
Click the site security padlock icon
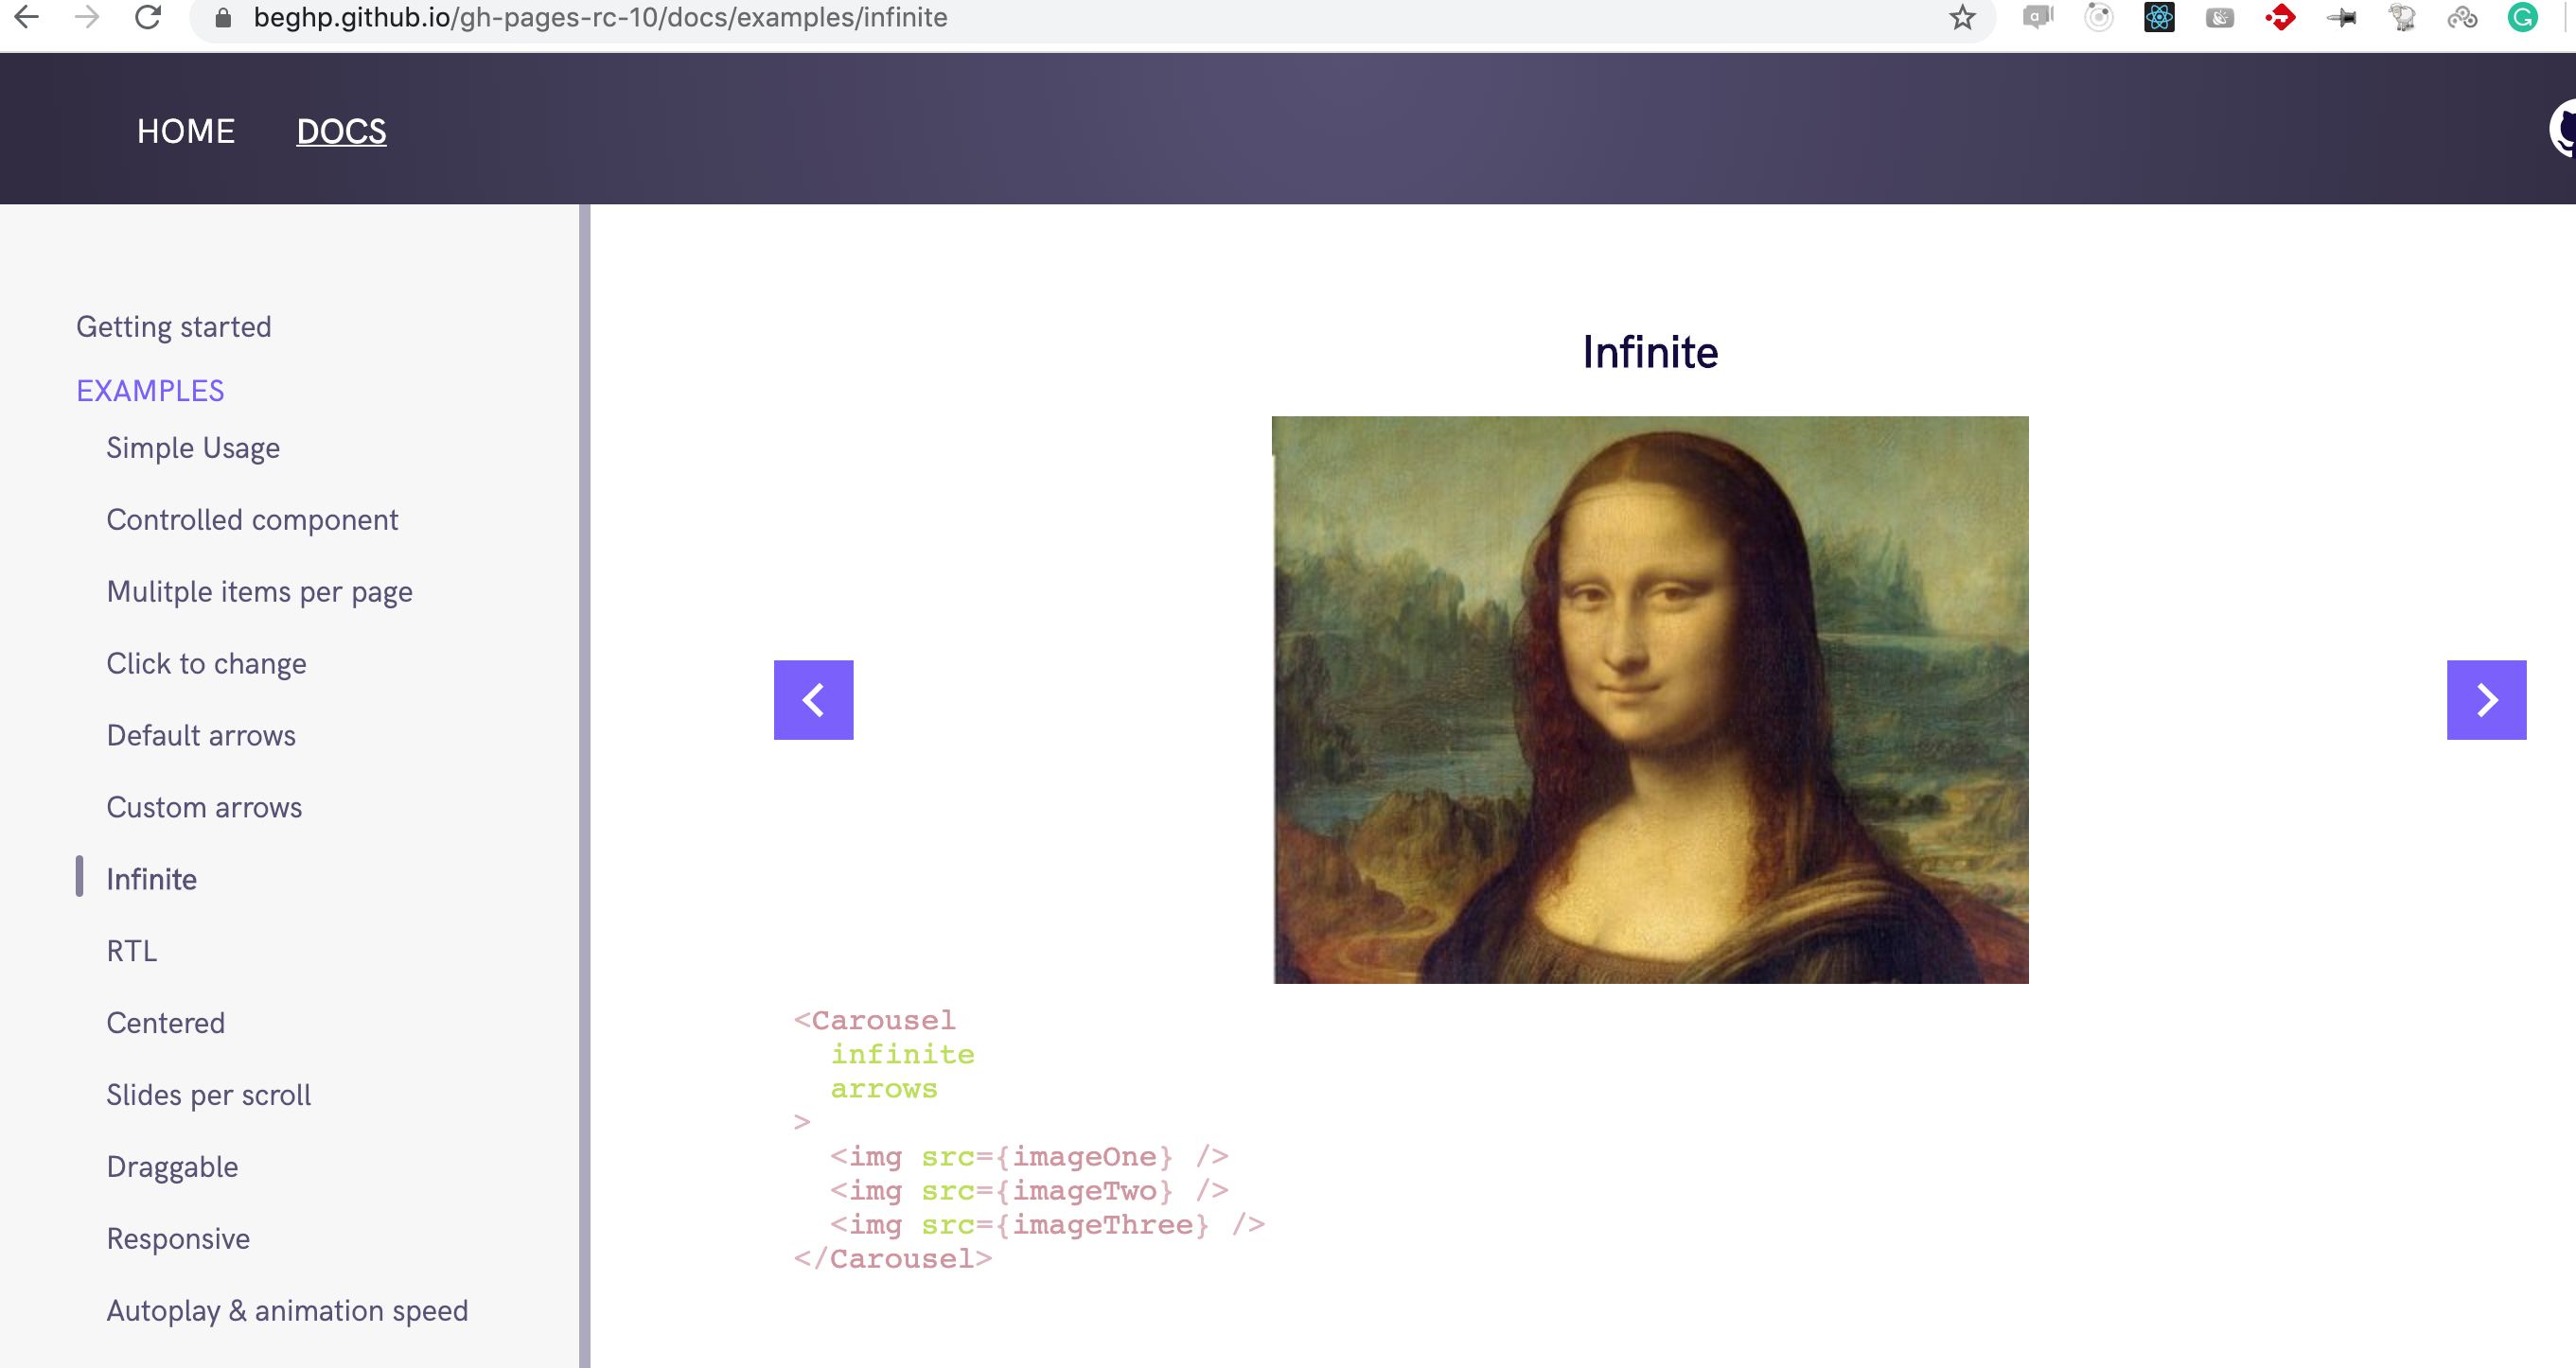pos(222,17)
